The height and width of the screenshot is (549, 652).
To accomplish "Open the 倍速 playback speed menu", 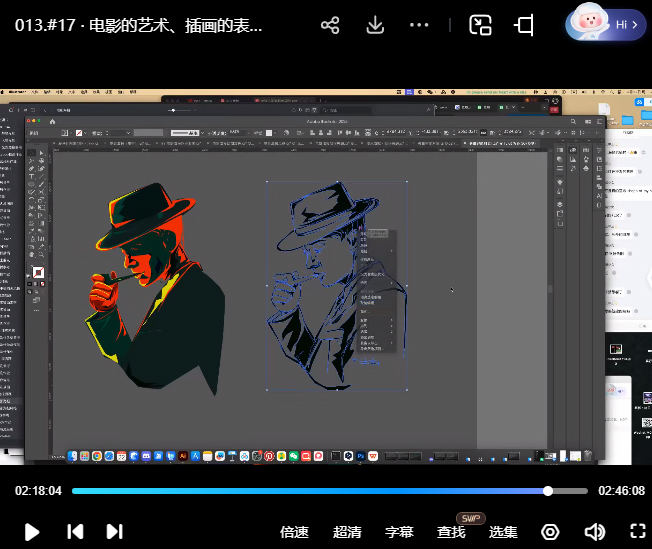I will tap(294, 532).
